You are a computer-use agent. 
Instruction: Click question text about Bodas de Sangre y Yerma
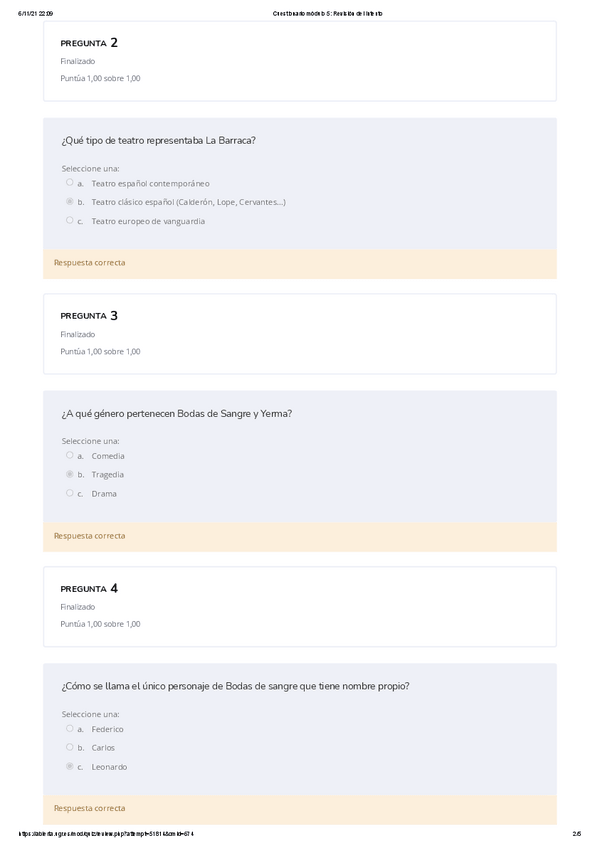click(177, 414)
